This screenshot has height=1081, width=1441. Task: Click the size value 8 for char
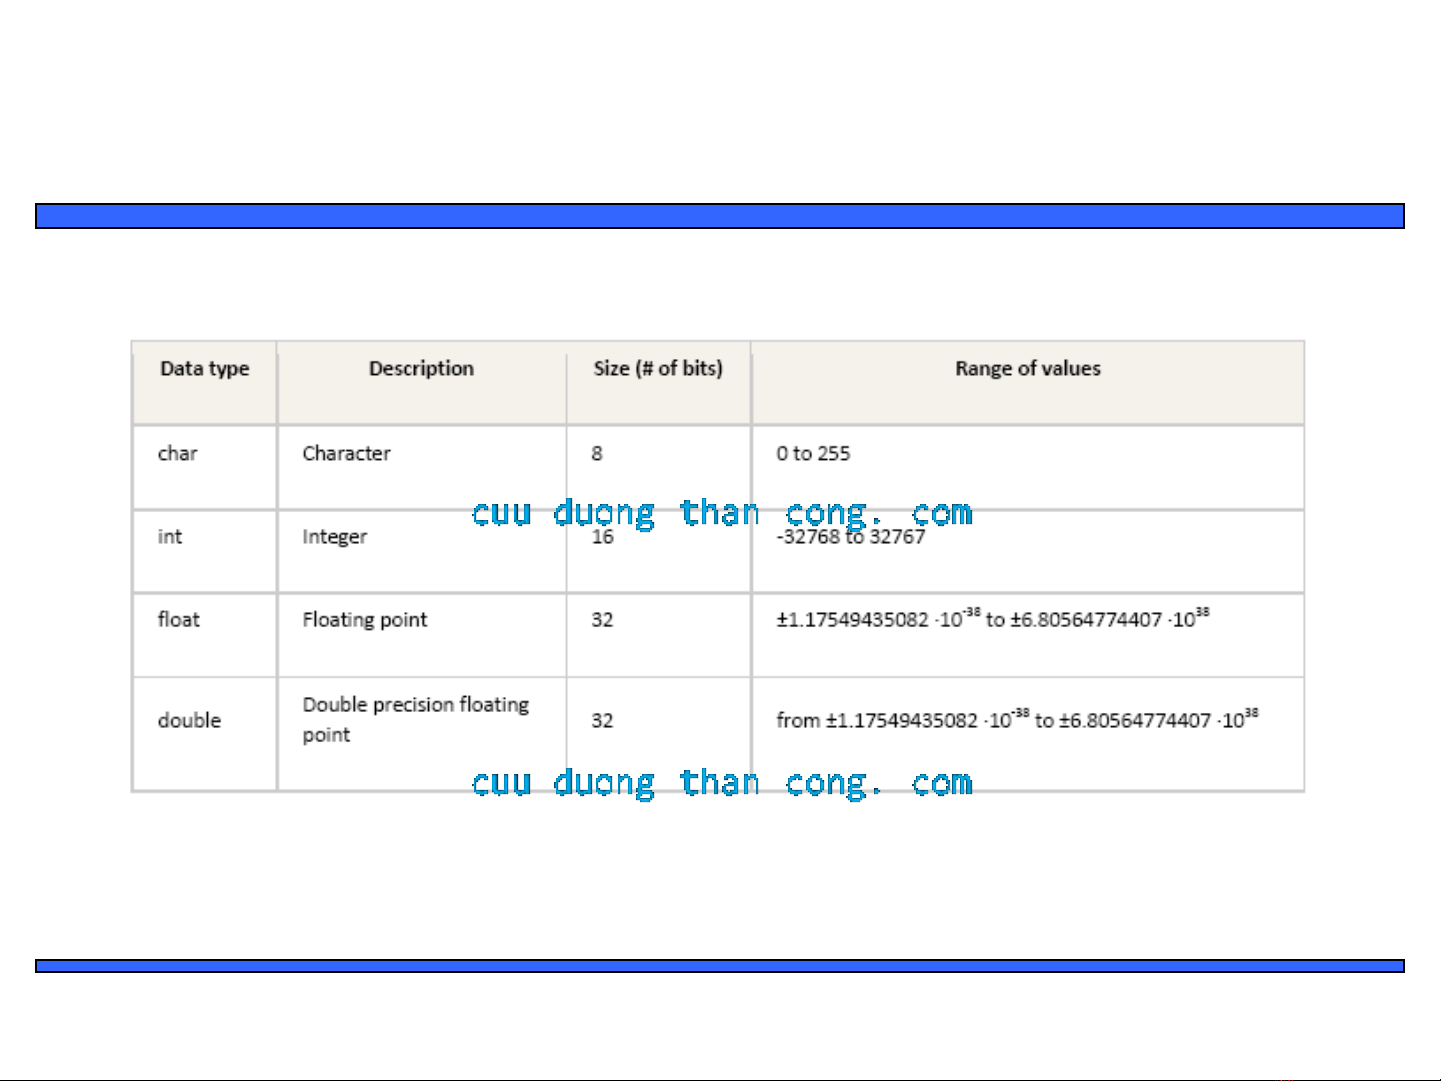click(x=597, y=454)
